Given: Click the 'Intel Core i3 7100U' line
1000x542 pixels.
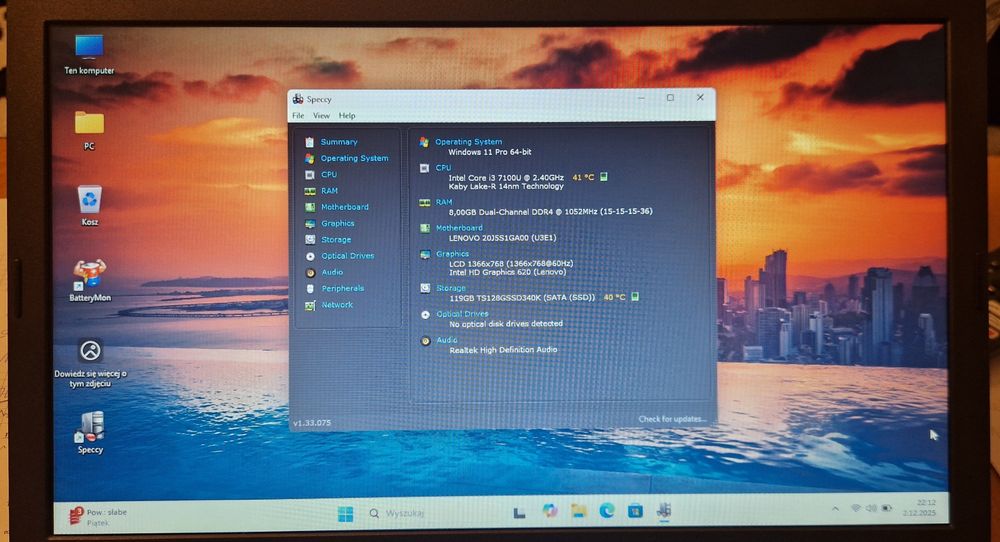Looking at the screenshot, I should click(506, 177).
